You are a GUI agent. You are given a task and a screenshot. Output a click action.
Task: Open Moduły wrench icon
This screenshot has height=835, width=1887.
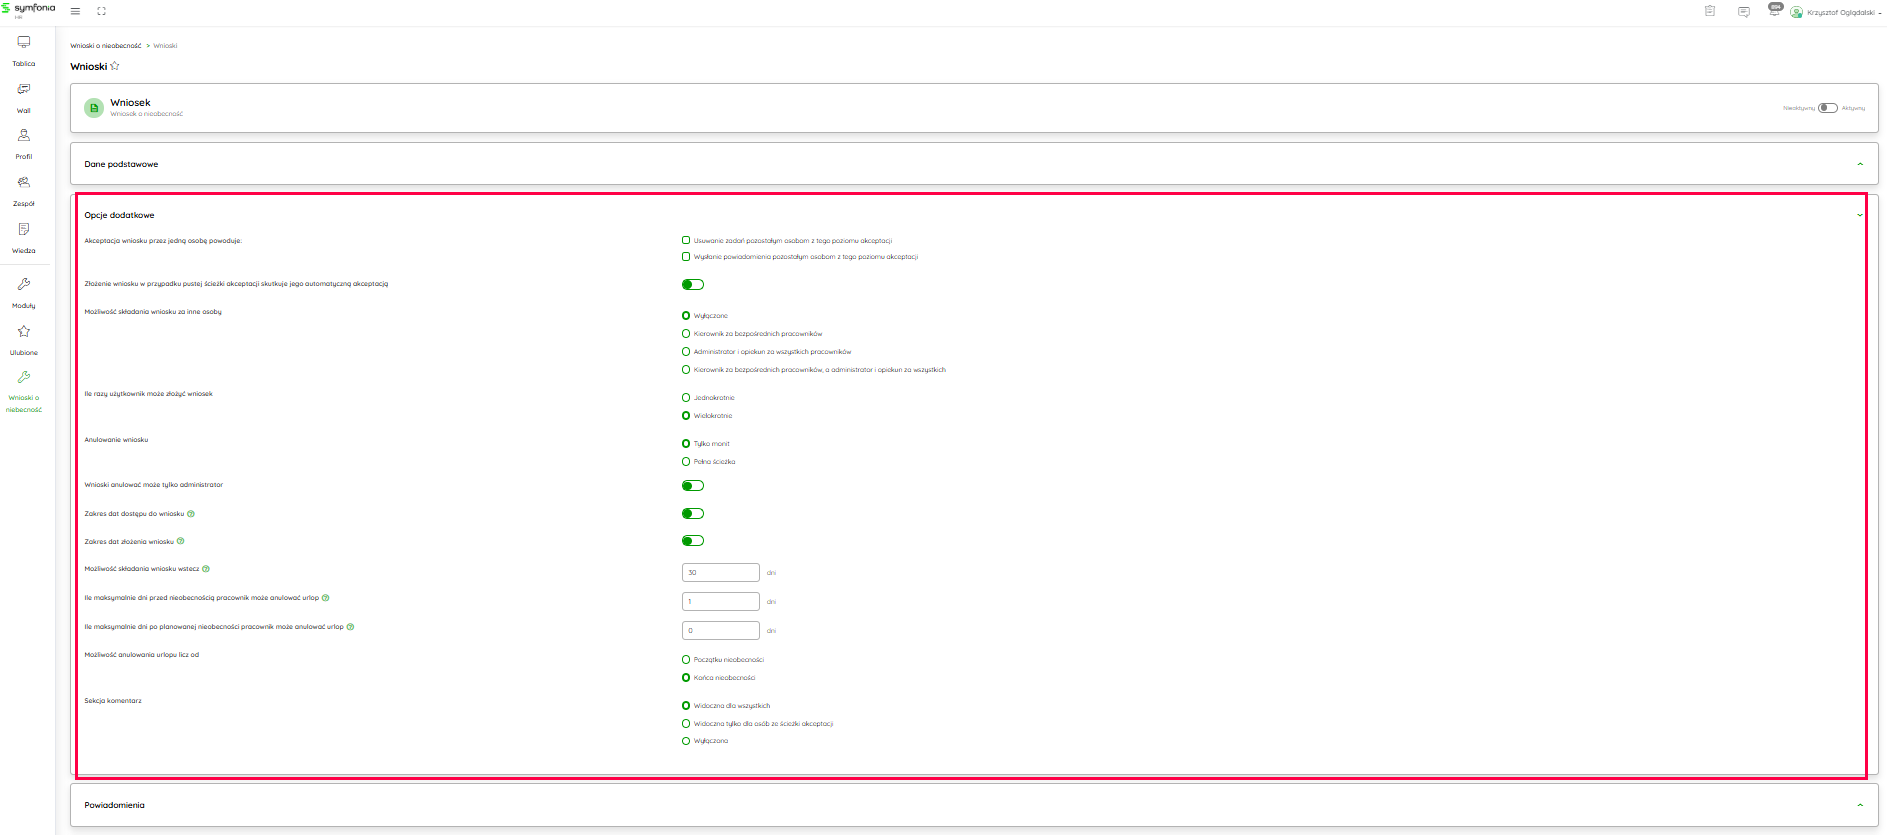point(24,285)
